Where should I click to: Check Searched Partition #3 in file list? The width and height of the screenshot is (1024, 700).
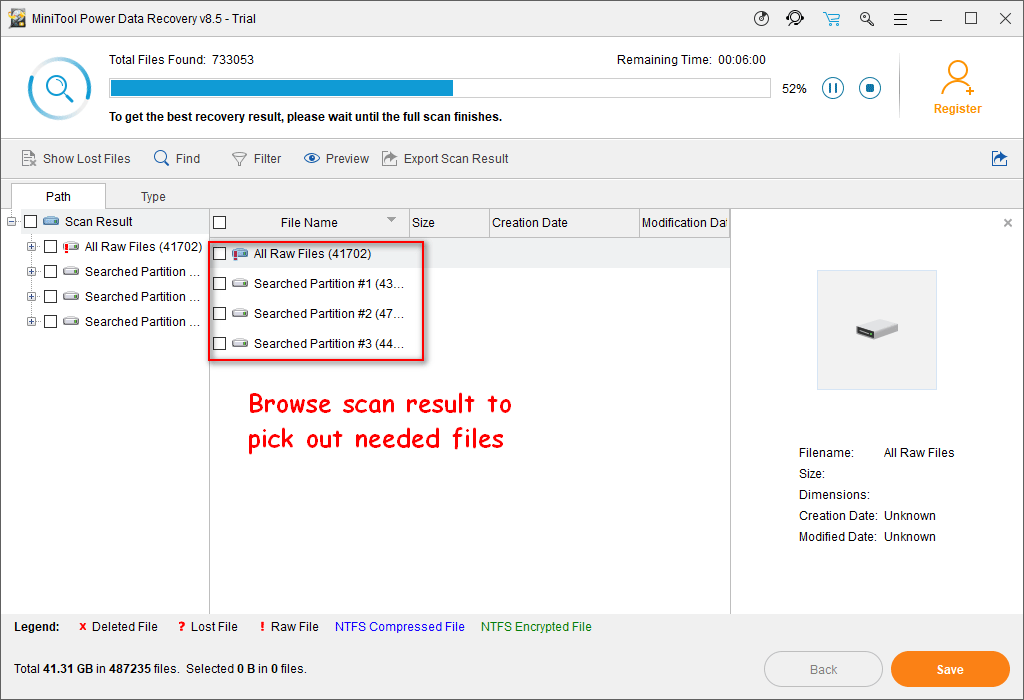220,343
